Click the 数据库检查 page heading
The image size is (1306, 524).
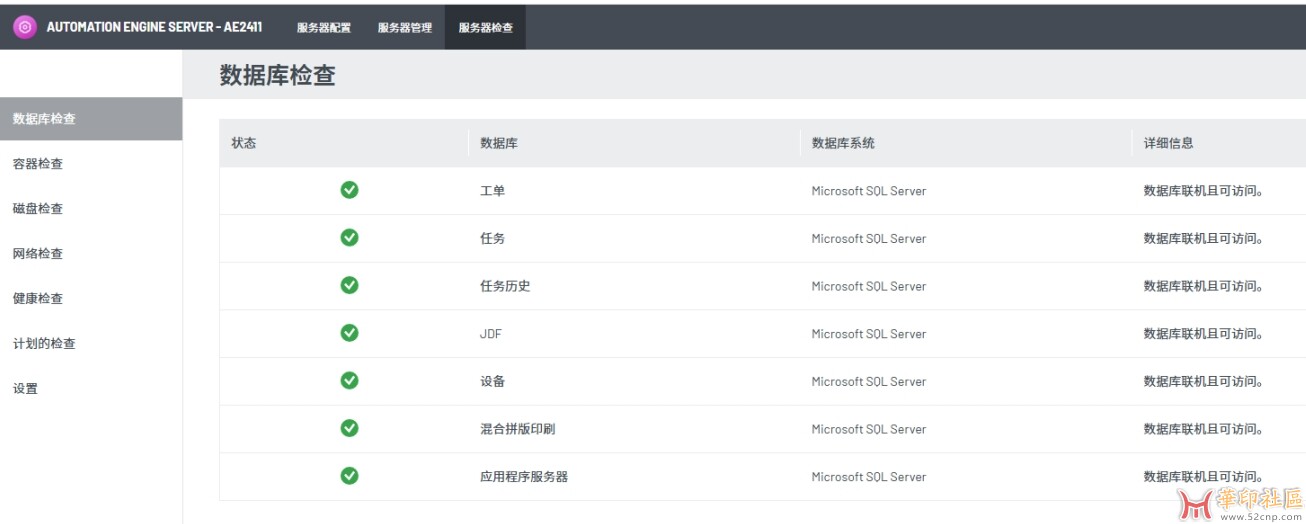pyautogui.click(x=278, y=76)
